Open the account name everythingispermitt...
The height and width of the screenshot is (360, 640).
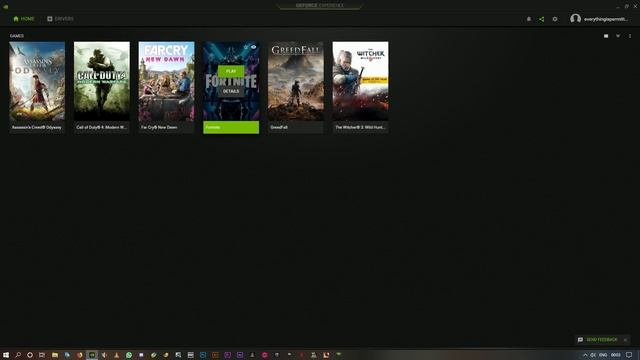(606, 19)
